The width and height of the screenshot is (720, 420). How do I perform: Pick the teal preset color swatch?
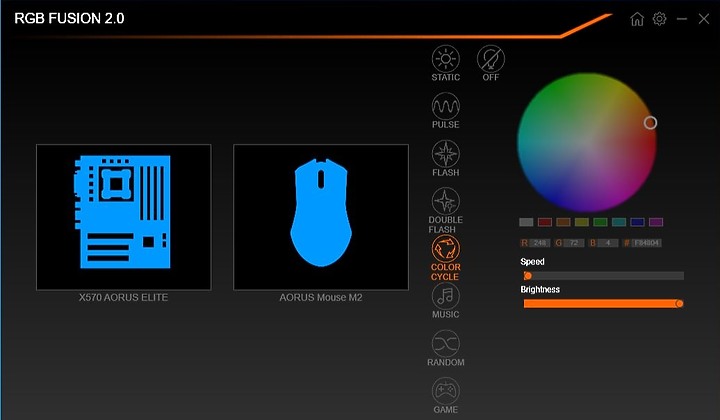tap(619, 222)
